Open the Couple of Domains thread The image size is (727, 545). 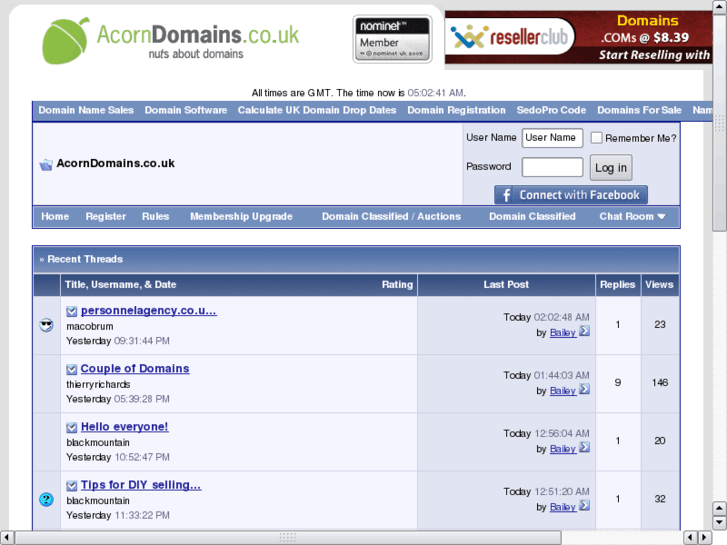click(135, 369)
